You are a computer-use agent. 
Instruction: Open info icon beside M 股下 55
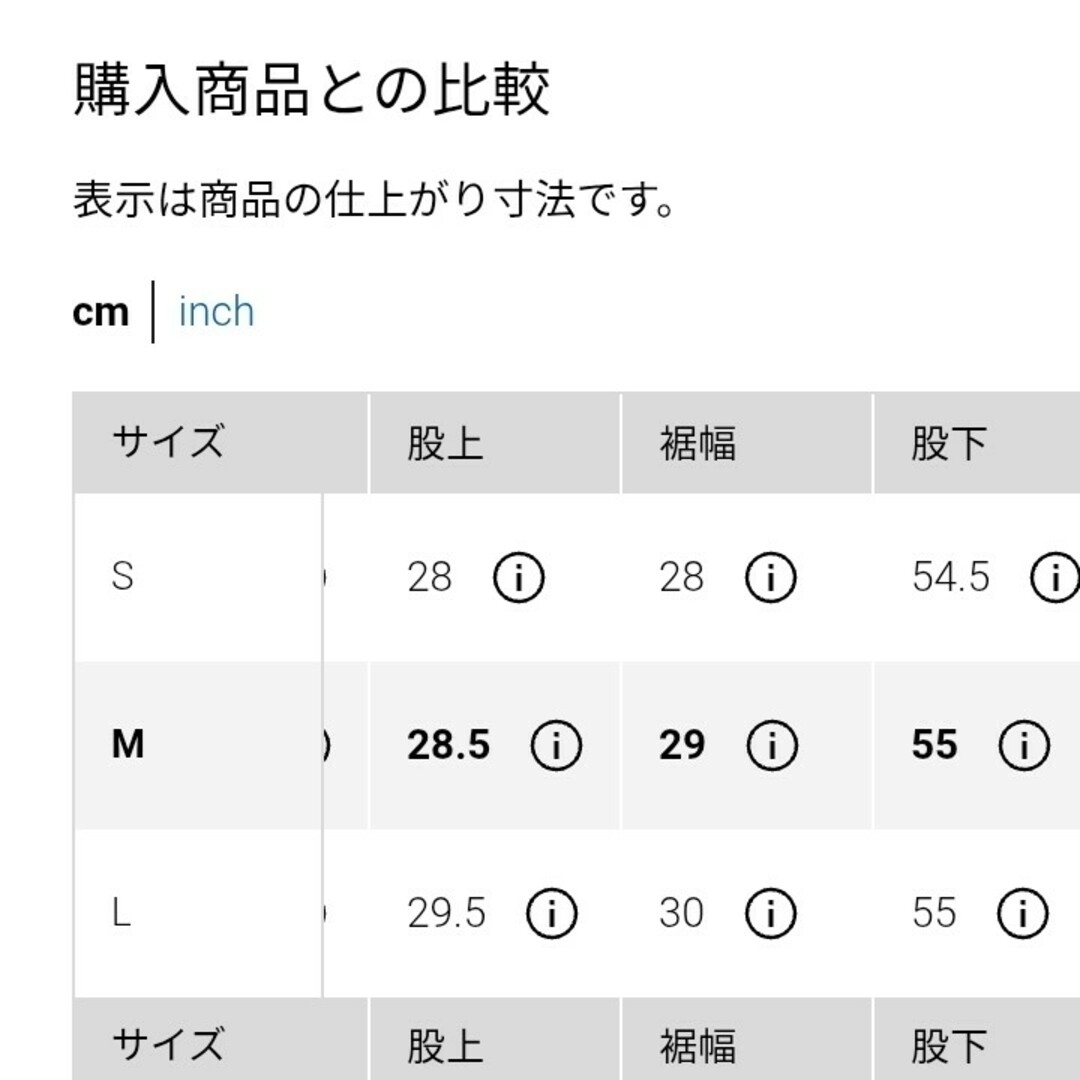coord(1024,745)
